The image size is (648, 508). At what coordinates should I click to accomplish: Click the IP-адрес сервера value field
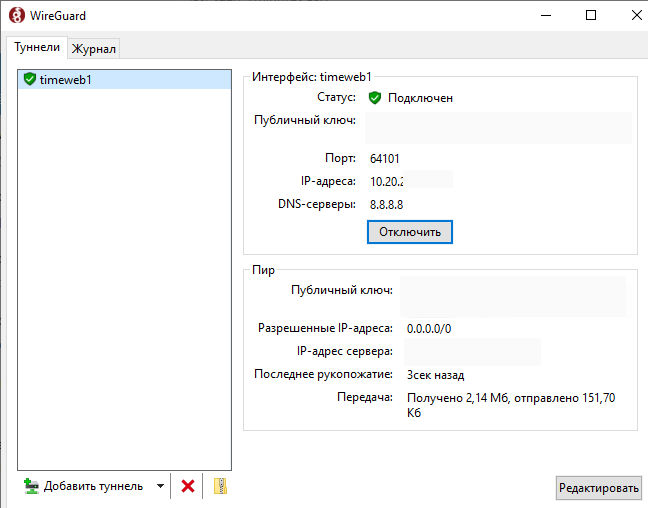click(472, 352)
